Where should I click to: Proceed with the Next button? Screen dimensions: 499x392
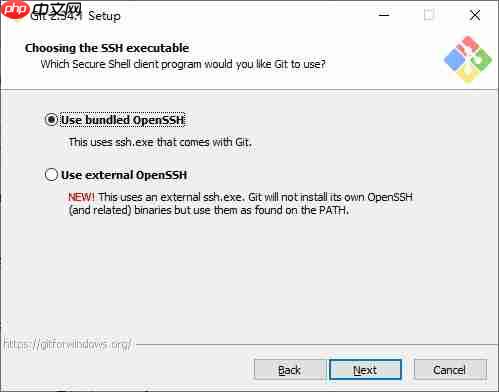click(x=365, y=370)
